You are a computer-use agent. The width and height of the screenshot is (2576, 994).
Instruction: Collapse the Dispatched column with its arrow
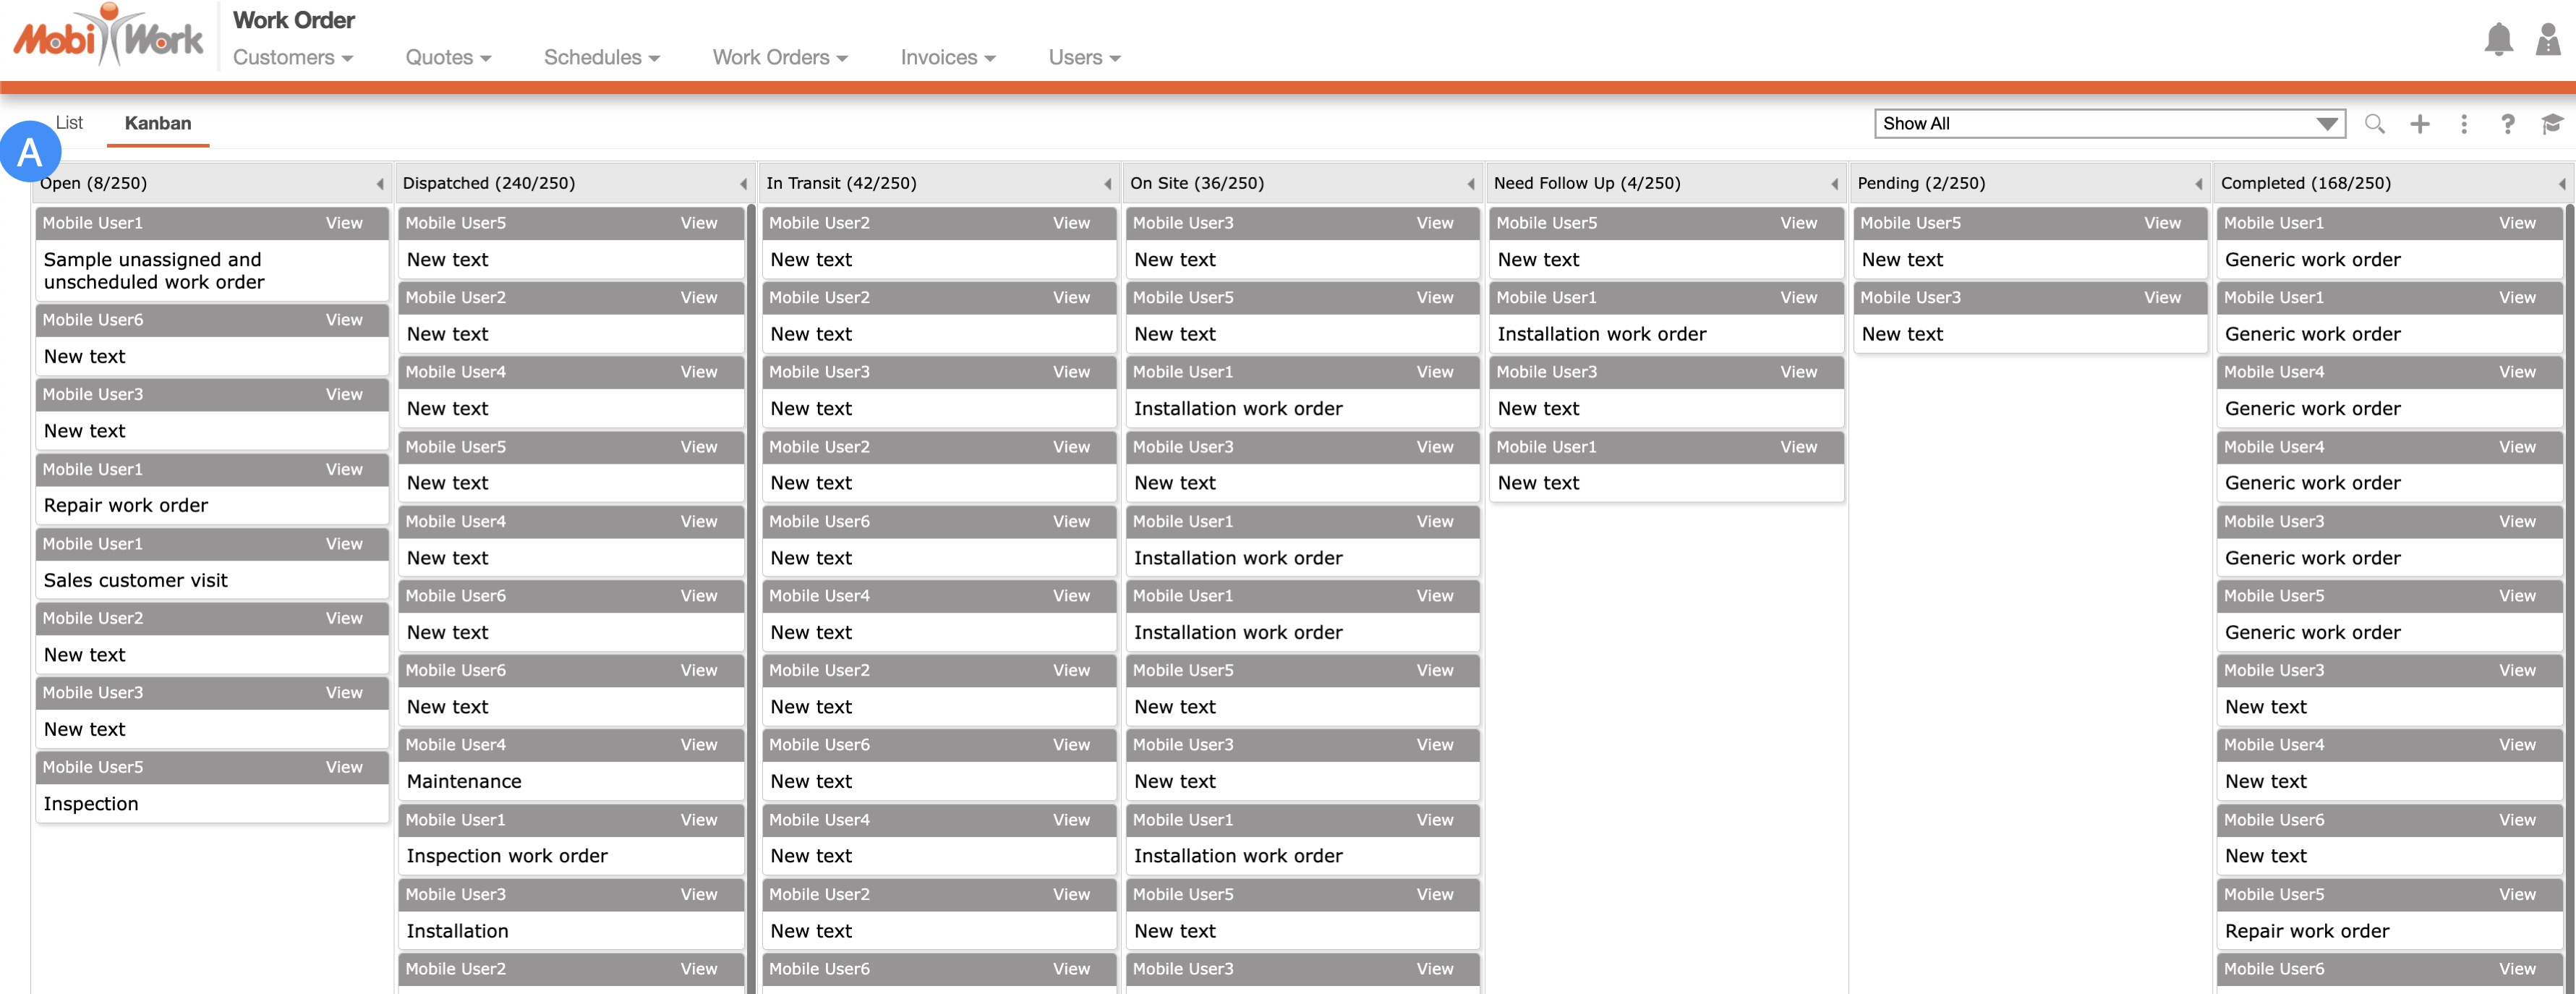point(743,184)
